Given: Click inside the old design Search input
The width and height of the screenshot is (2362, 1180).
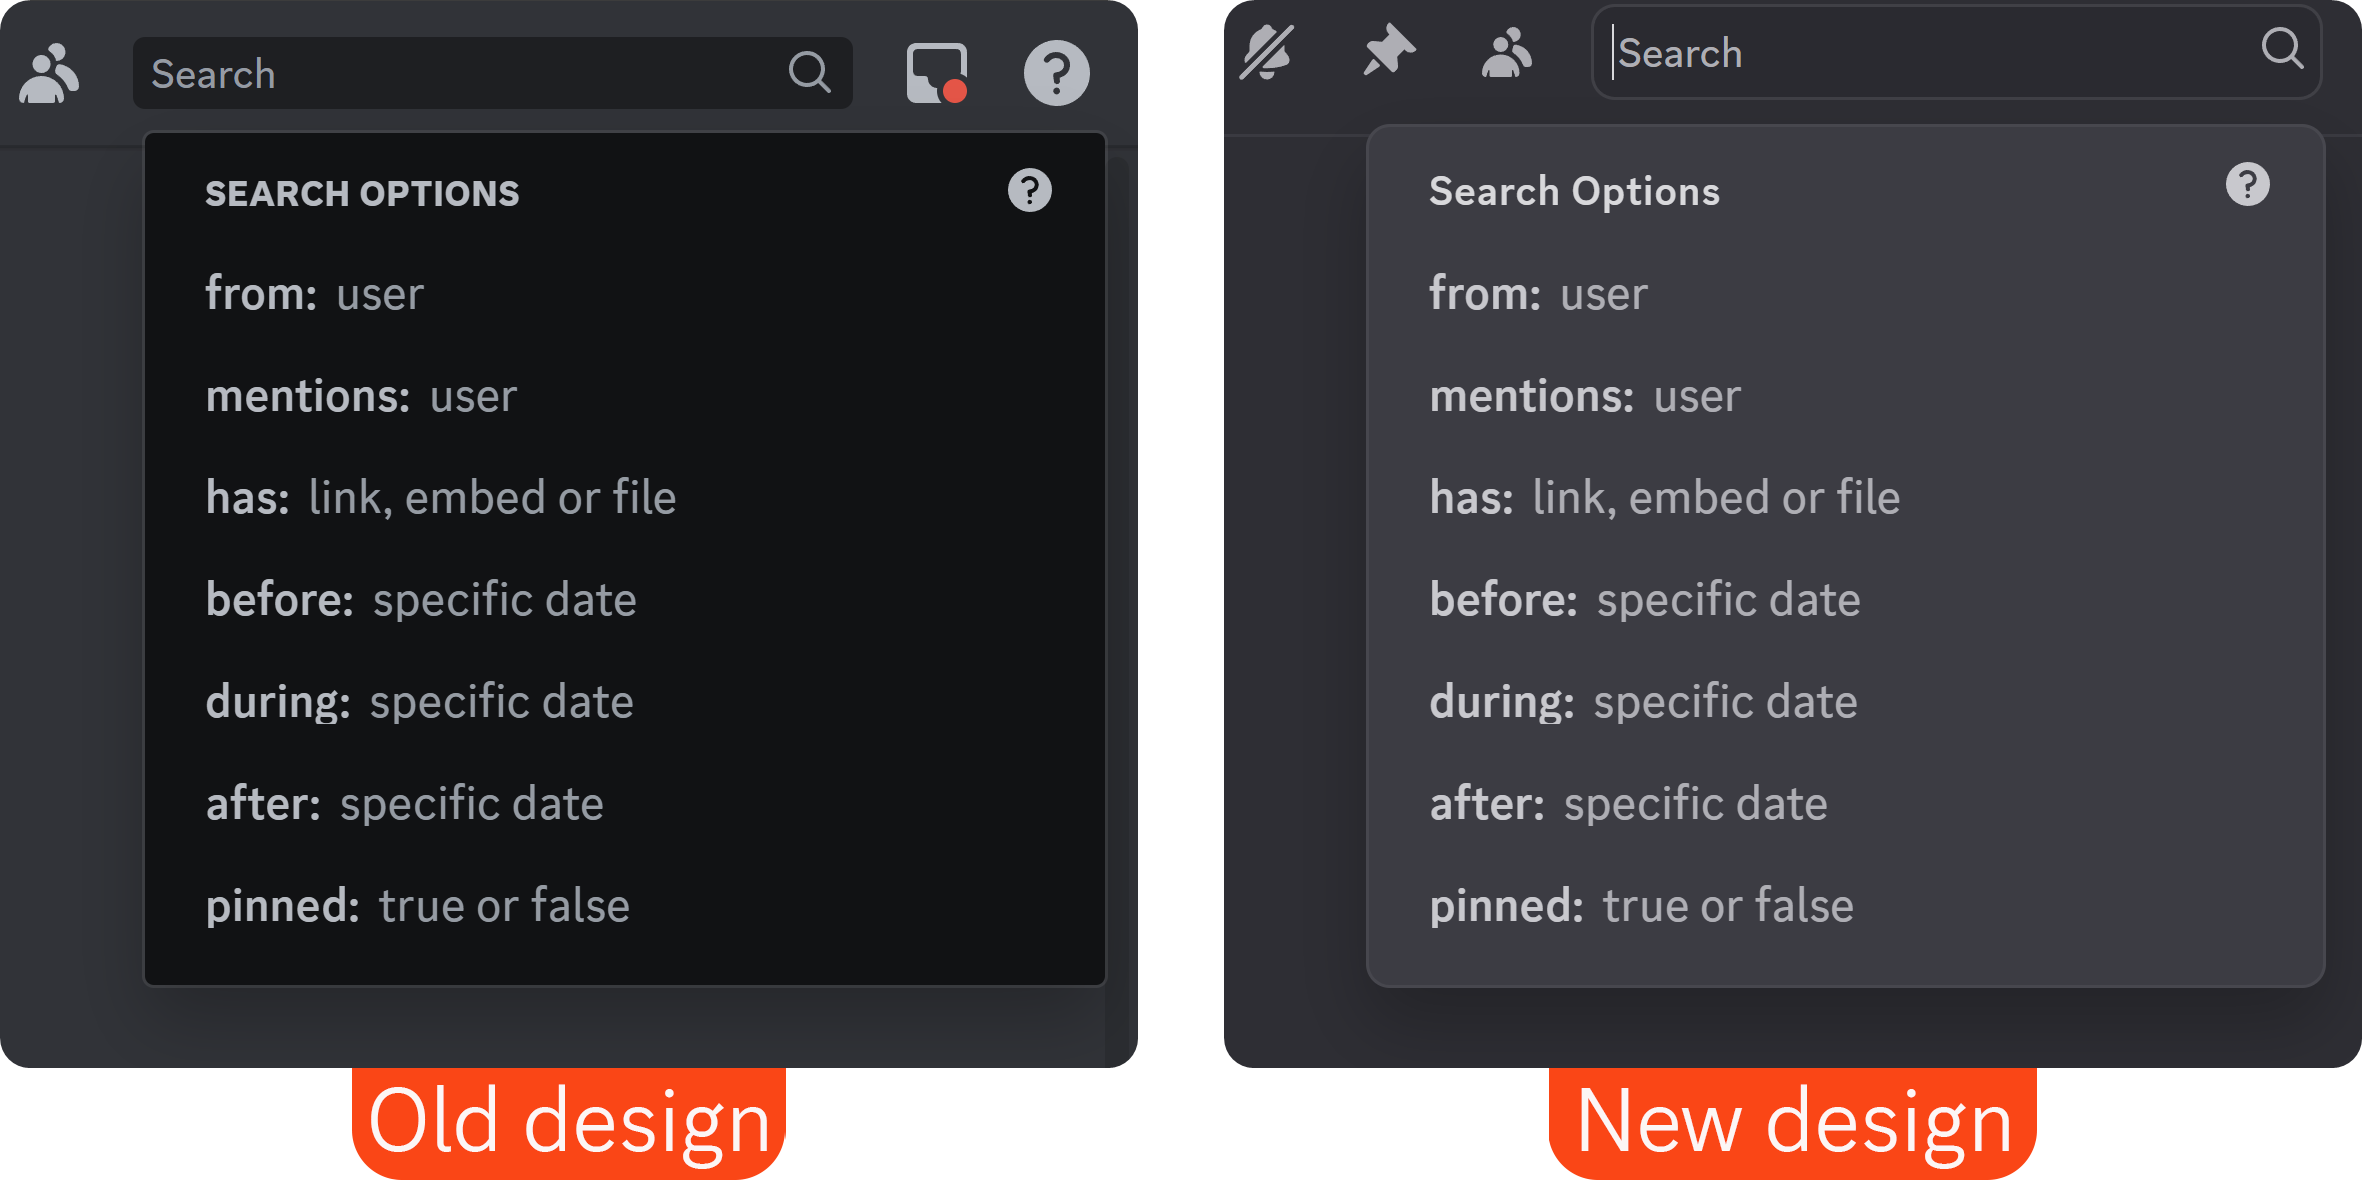Looking at the screenshot, I should 400,72.
